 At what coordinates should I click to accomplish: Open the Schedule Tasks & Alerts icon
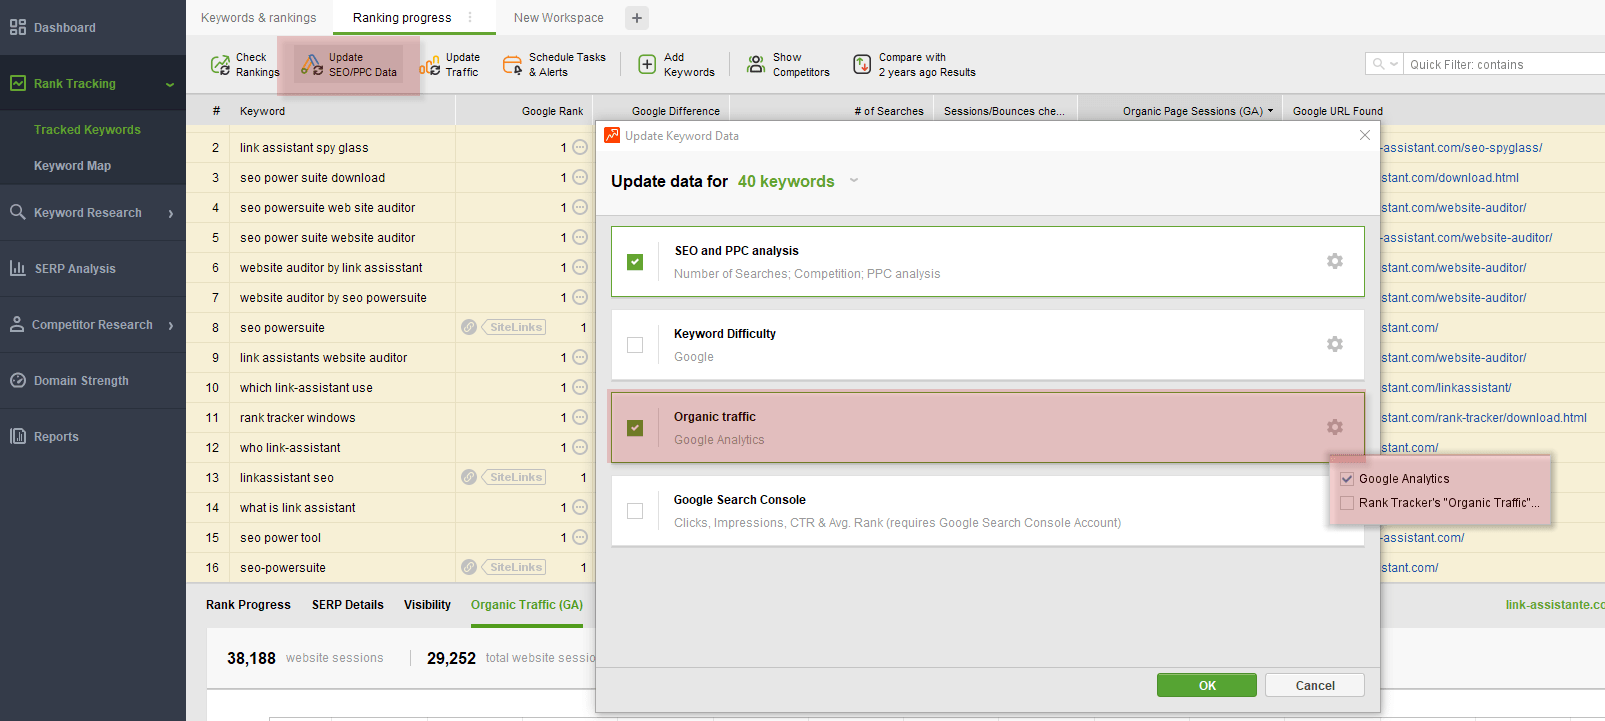tap(512, 65)
